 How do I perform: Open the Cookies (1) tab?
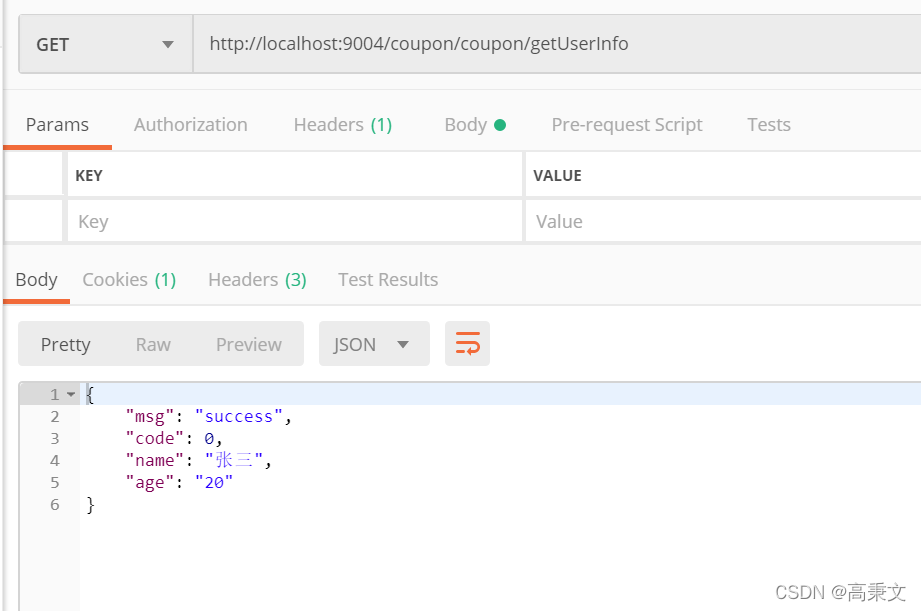click(129, 280)
